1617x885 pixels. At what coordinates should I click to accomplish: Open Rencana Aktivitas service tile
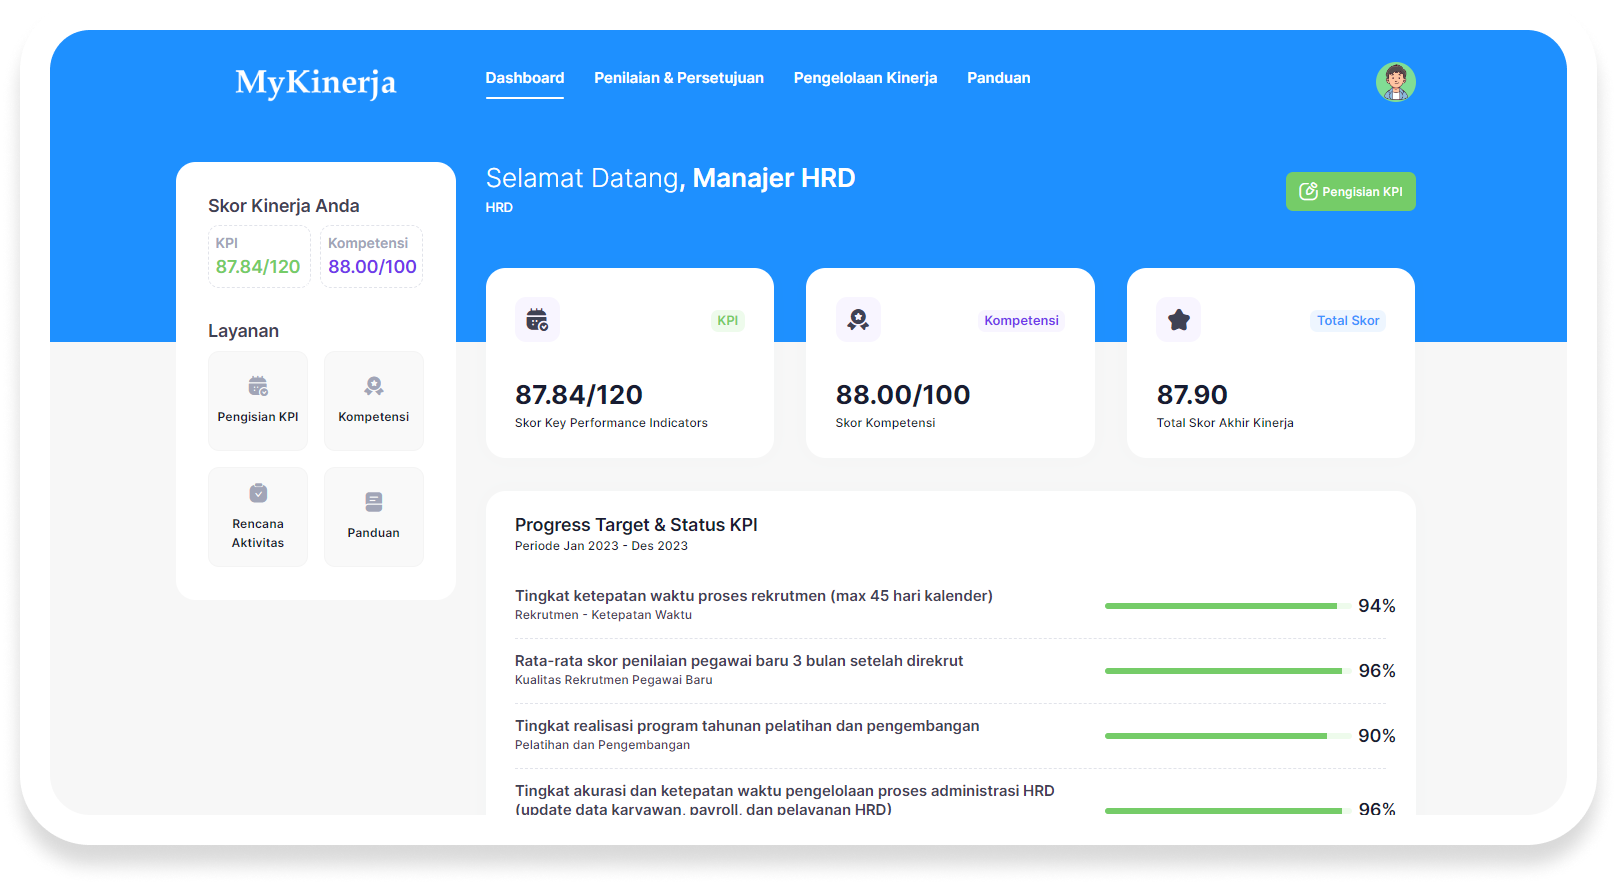tap(258, 517)
